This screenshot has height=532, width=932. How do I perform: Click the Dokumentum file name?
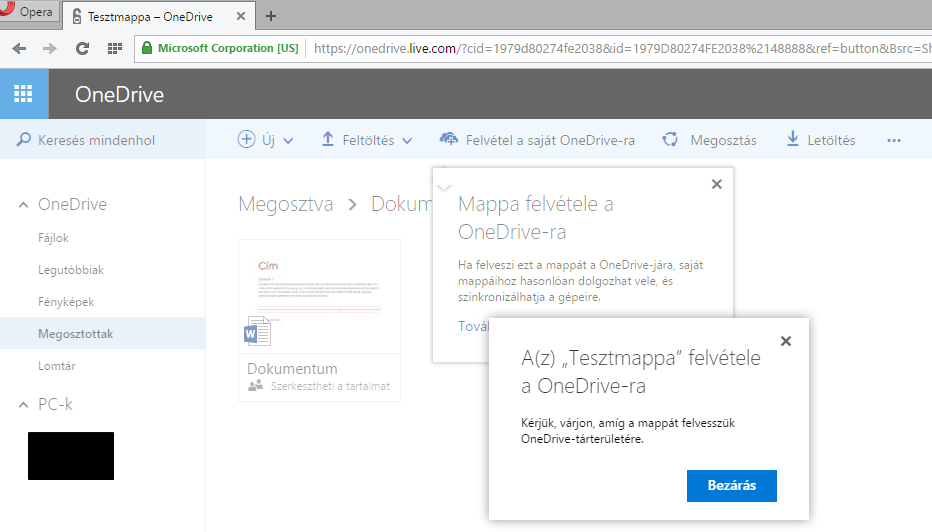point(292,369)
